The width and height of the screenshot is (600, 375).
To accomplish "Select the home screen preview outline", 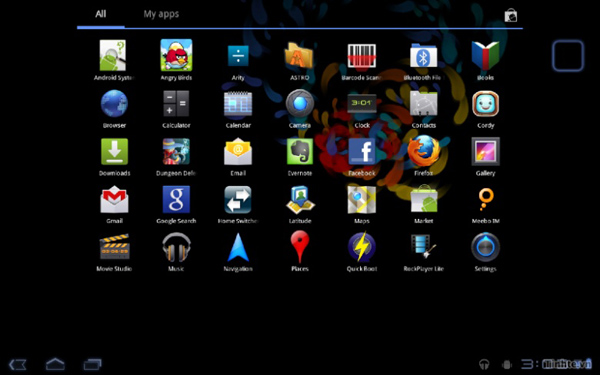I will 568,56.
